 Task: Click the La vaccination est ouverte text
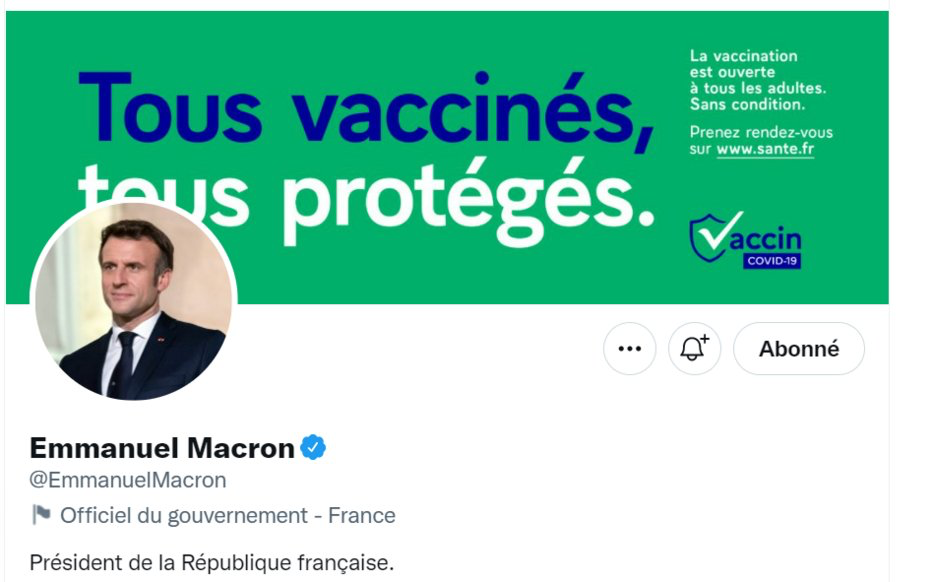point(744,64)
